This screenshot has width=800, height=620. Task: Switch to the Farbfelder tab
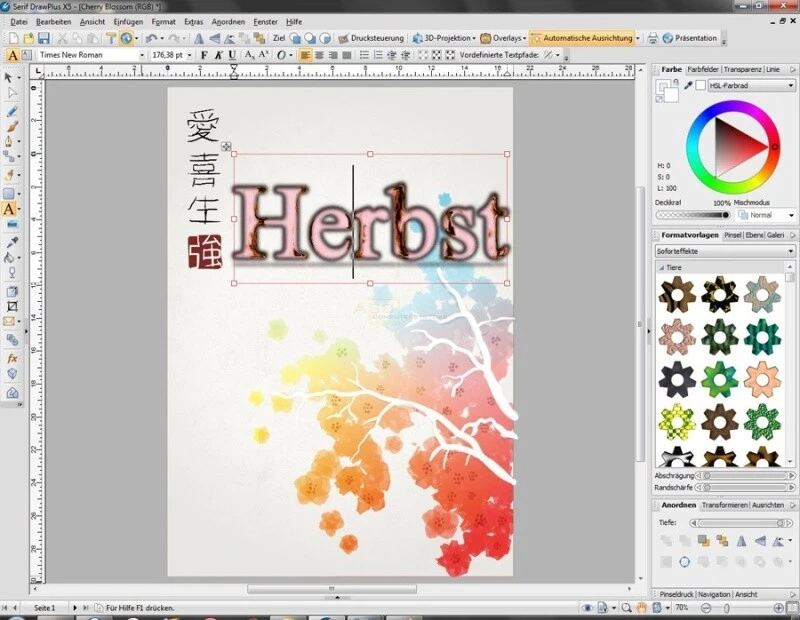click(x=703, y=69)
